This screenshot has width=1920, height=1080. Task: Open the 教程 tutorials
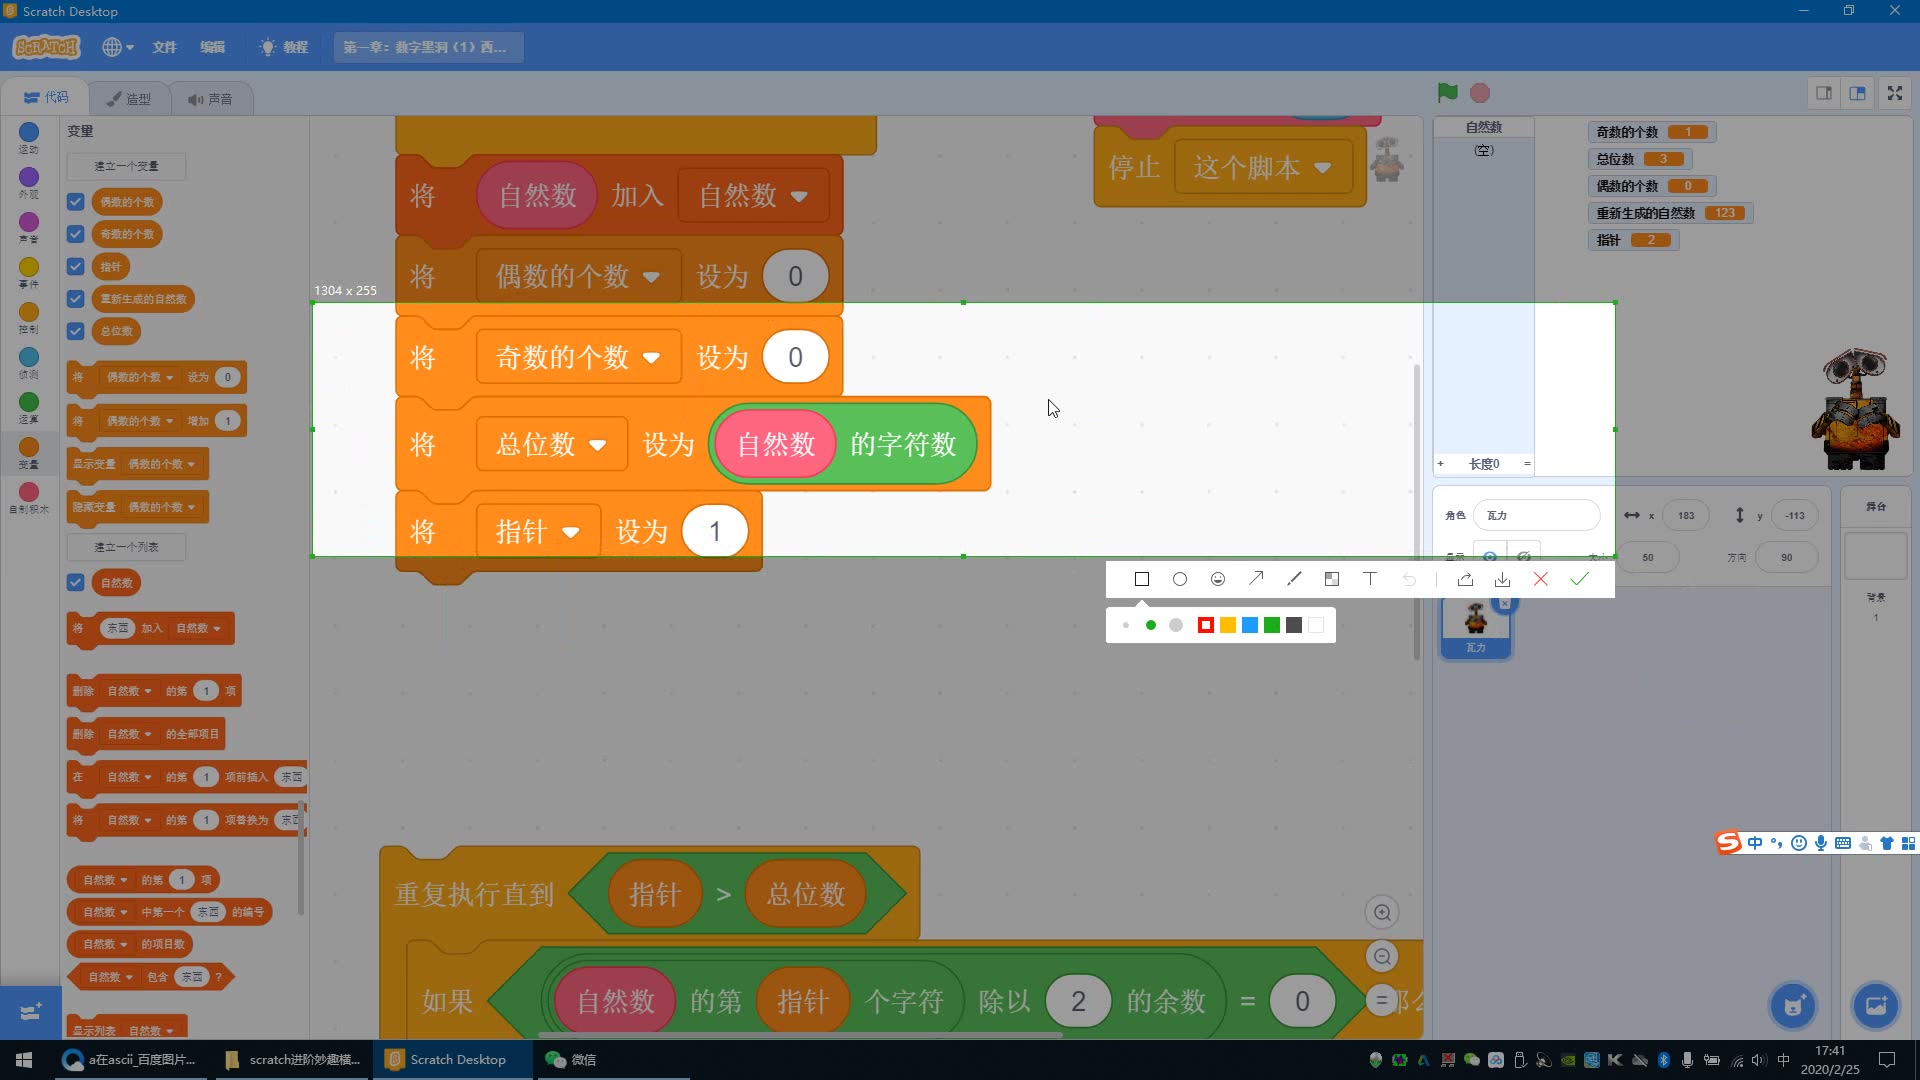tap(284, 47)
